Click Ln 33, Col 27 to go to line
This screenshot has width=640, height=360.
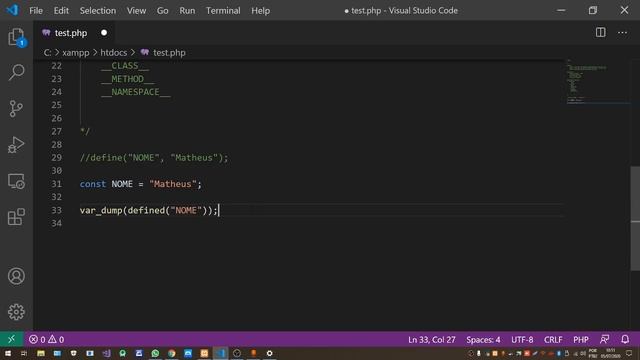pos(431,340)
